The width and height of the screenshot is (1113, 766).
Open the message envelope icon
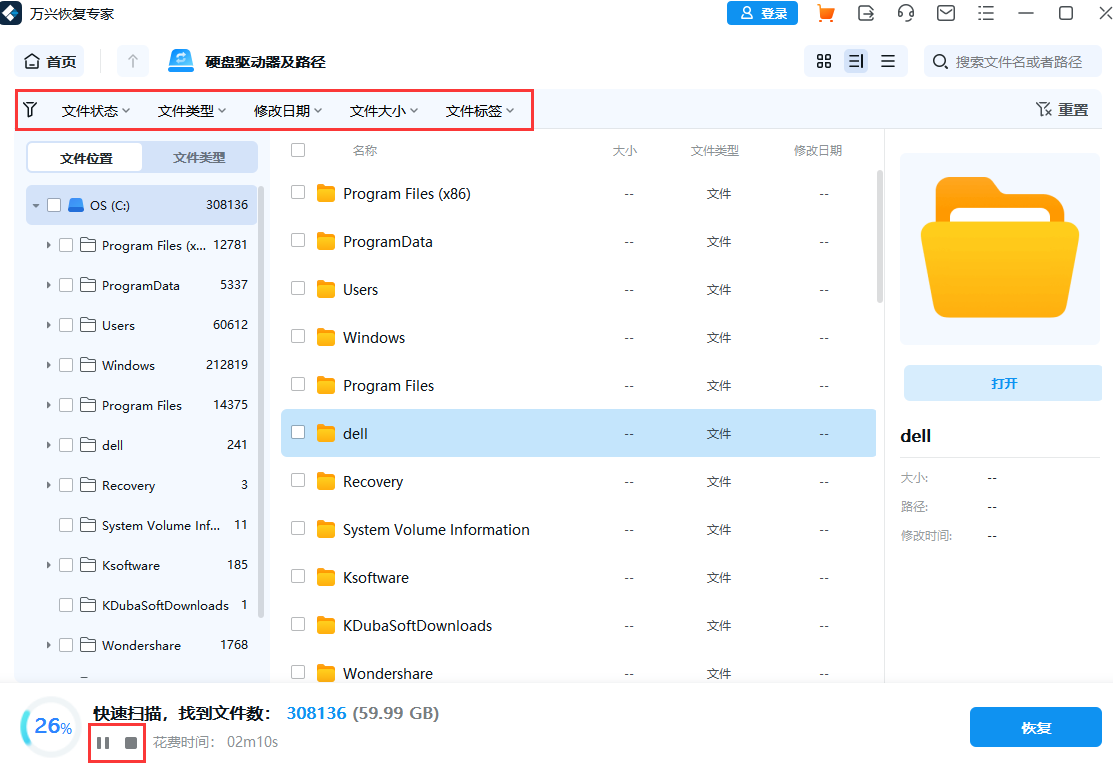click(944, 13)
